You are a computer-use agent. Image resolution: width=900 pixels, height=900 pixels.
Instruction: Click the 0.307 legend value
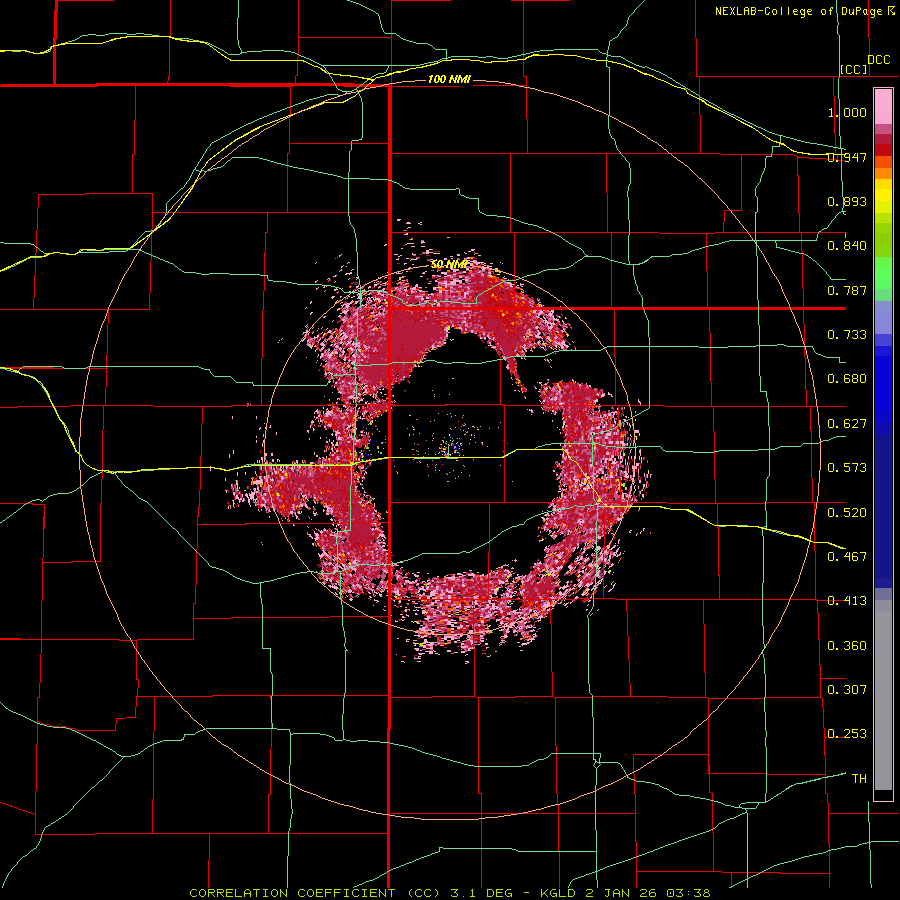(847, 690)
